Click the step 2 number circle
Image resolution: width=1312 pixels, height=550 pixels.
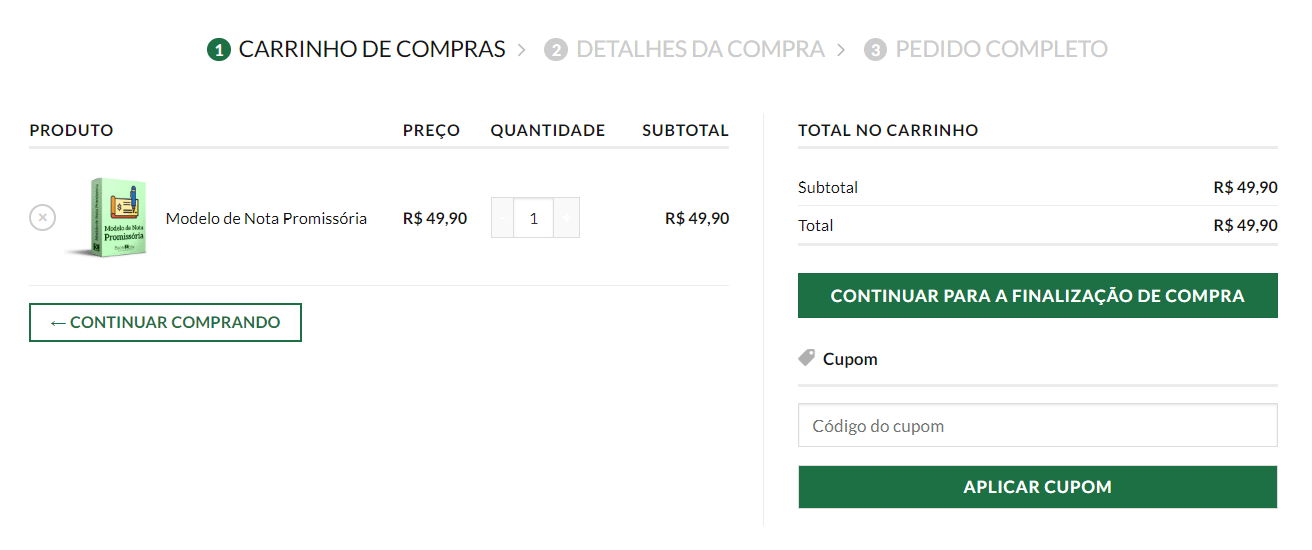click(556, 50)
